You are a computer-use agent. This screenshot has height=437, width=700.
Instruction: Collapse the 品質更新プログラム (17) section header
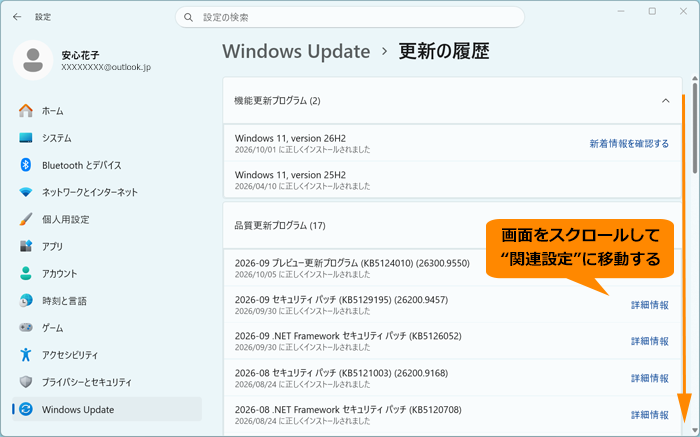tap(453, 225)
